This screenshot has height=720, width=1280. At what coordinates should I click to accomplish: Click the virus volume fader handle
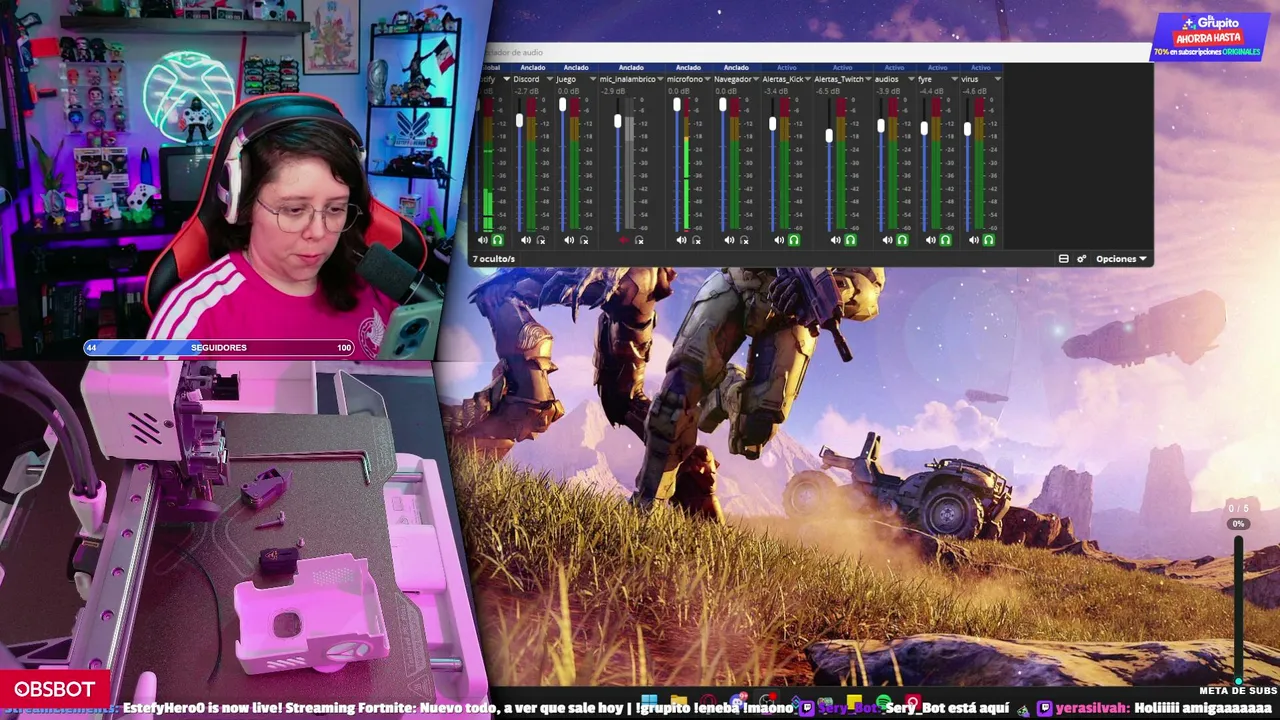click(967, 129)
